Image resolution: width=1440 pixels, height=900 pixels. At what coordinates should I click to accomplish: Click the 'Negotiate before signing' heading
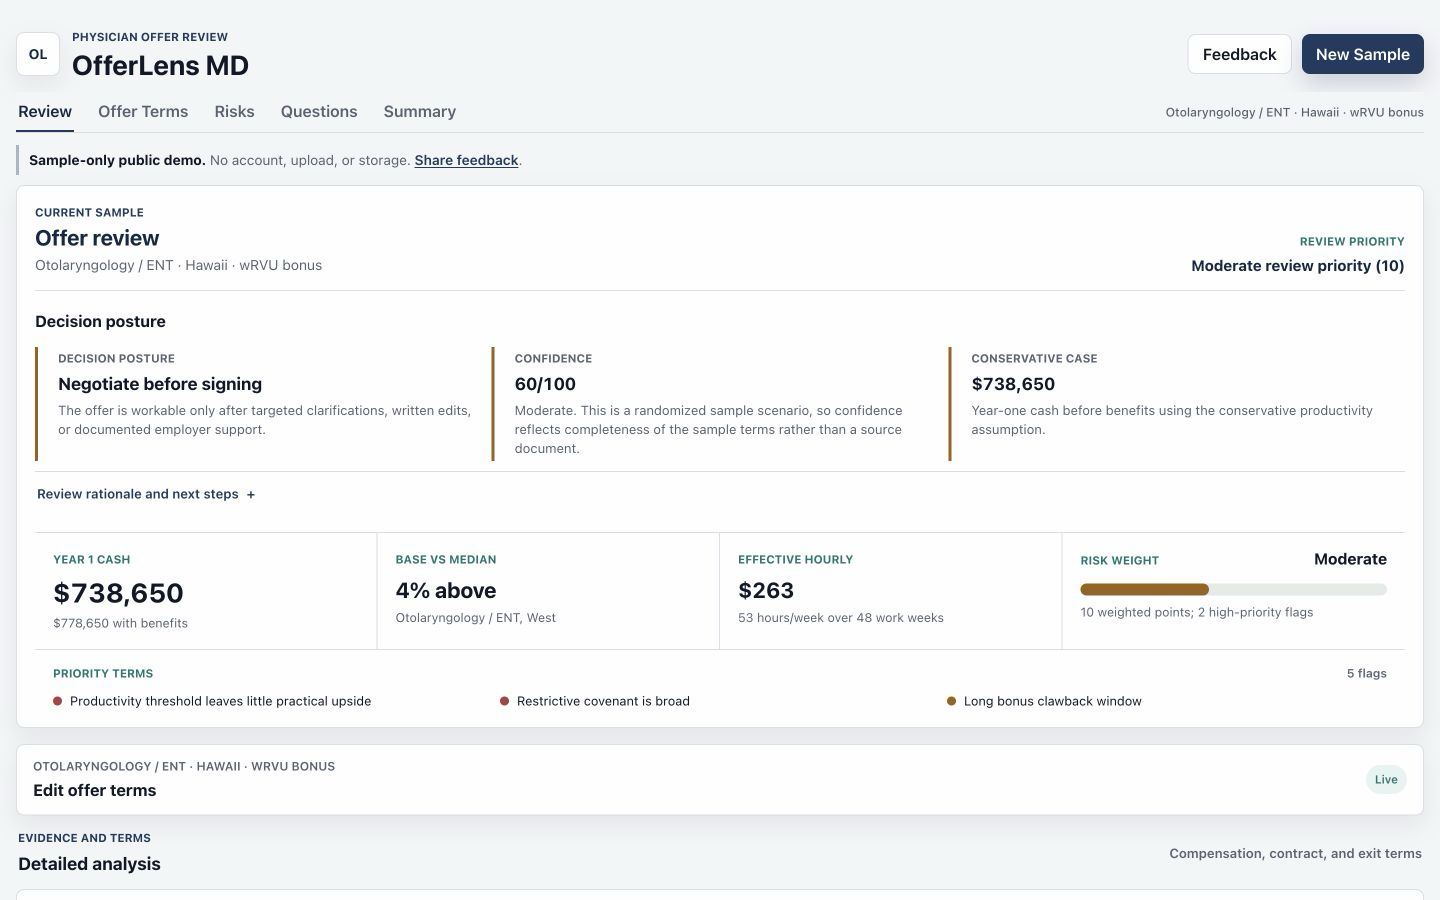[160, 384]
